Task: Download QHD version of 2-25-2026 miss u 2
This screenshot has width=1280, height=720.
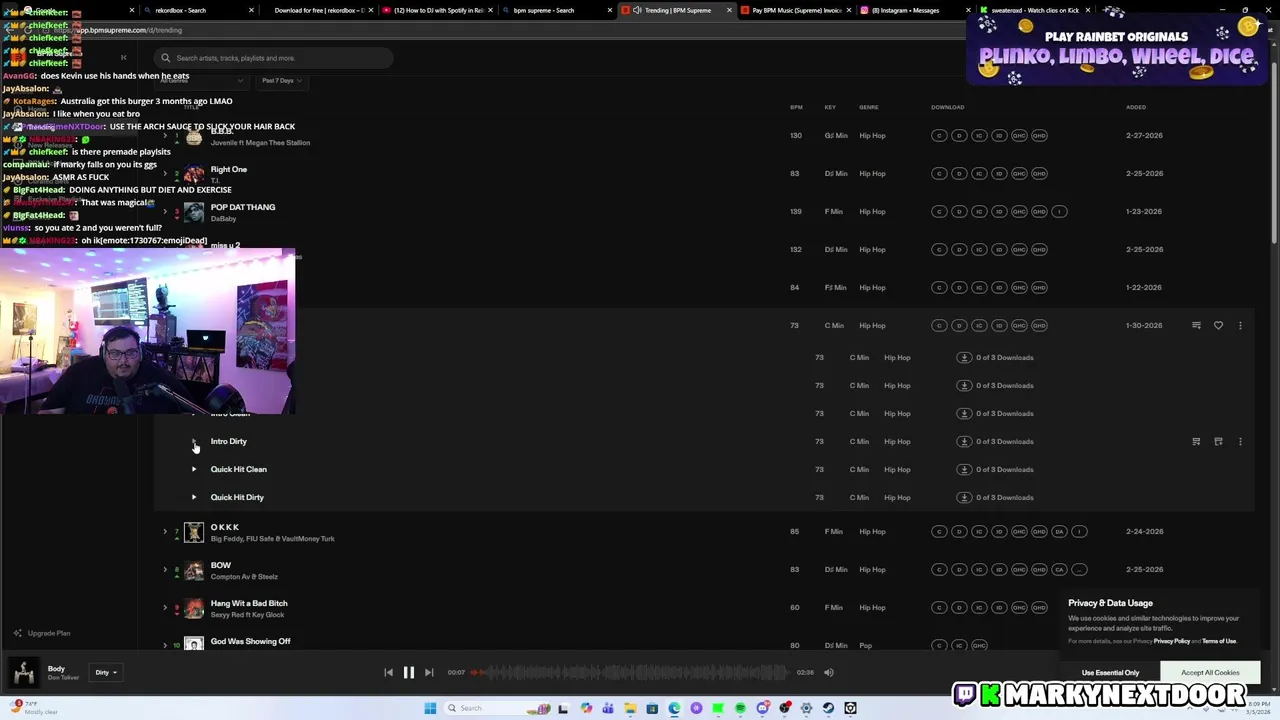Action: (x=1039, y=249)
